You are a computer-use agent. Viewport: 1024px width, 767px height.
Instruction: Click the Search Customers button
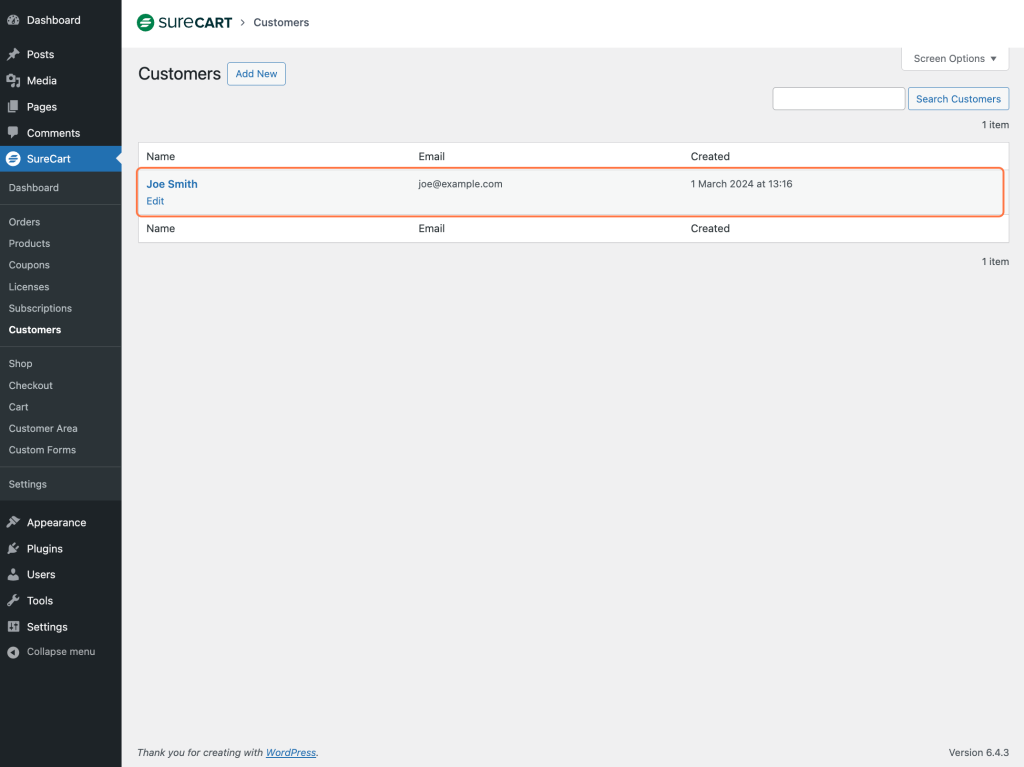pos(957,99)
